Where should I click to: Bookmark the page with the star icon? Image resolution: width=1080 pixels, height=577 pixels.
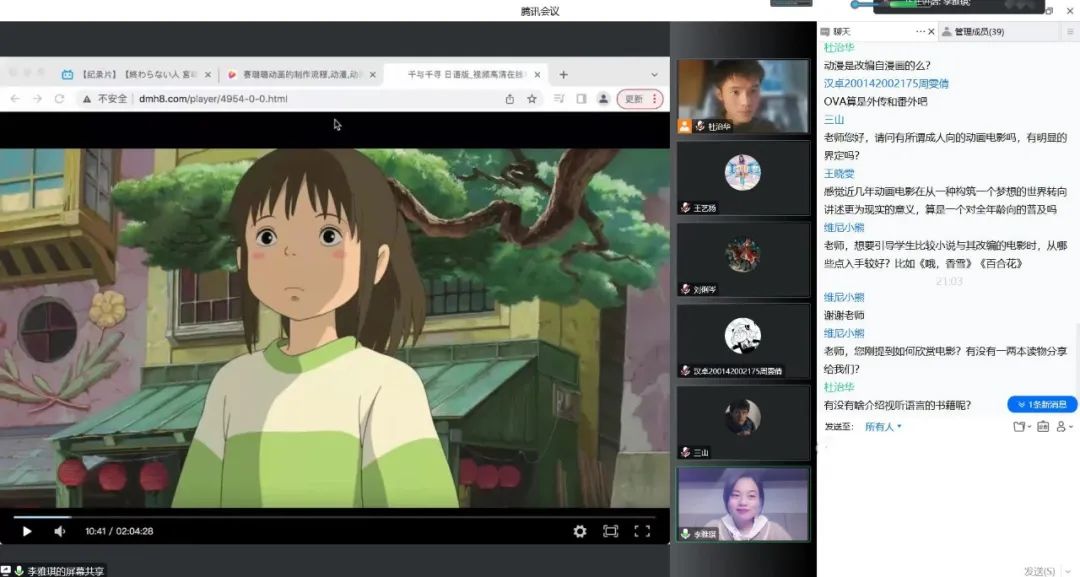(x=532, y=99)
